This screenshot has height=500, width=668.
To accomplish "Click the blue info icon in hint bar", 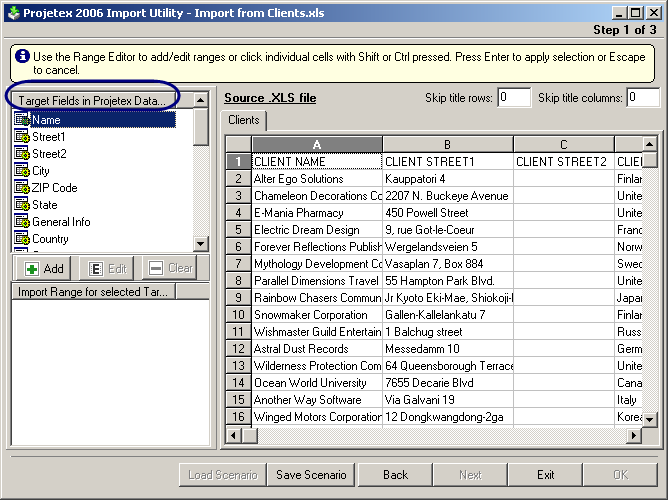I will [x=22, y=56].
